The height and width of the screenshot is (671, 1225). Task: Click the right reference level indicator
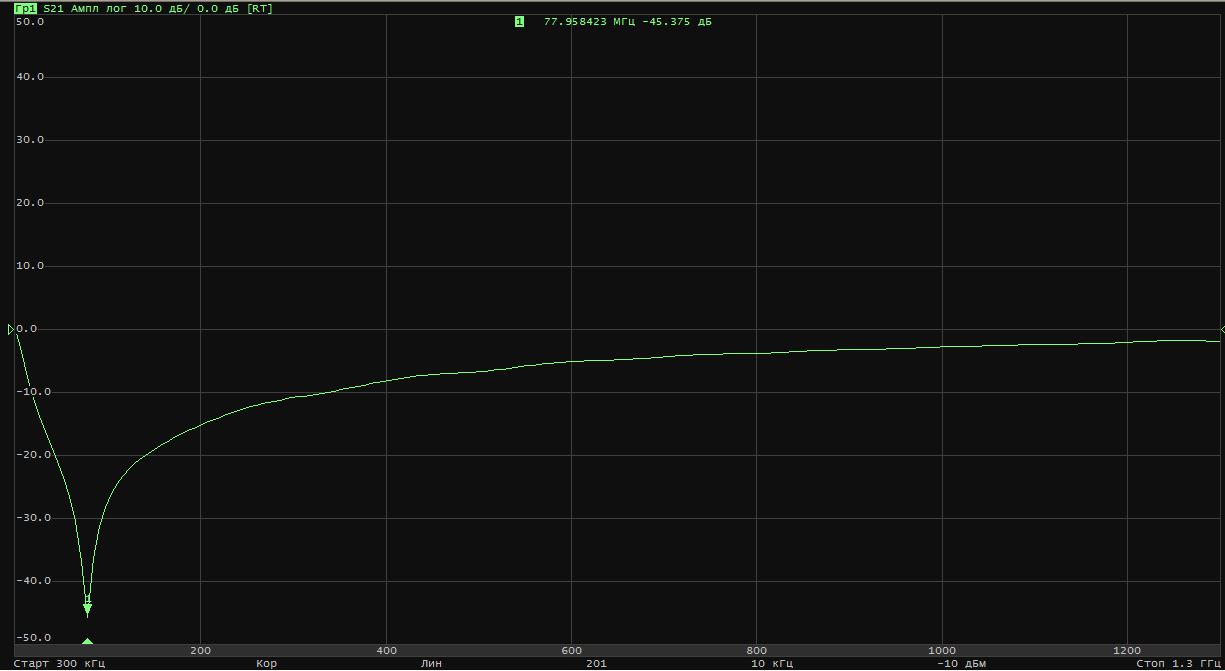[x=1222, y=329]
